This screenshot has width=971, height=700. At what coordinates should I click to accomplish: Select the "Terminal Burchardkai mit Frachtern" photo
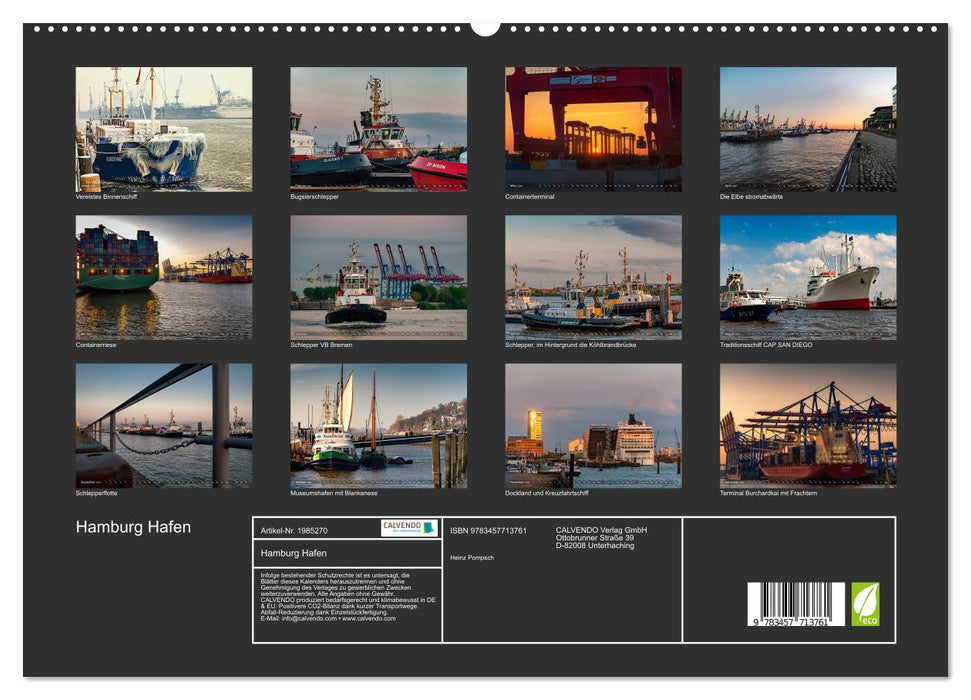(x=808, y=426)
